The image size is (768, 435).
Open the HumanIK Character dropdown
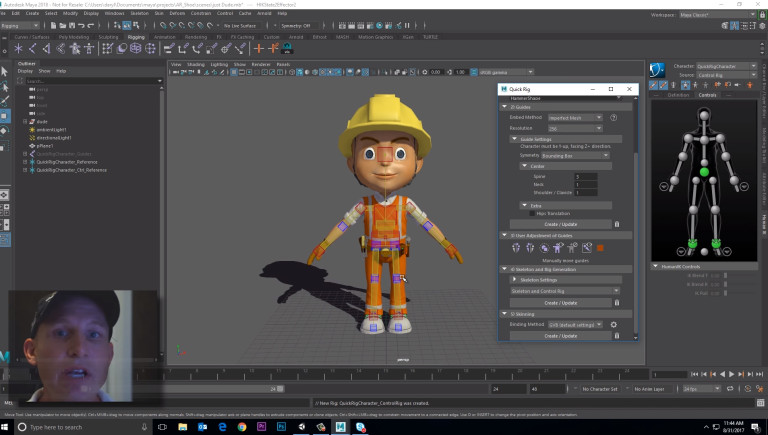(726, 66)
